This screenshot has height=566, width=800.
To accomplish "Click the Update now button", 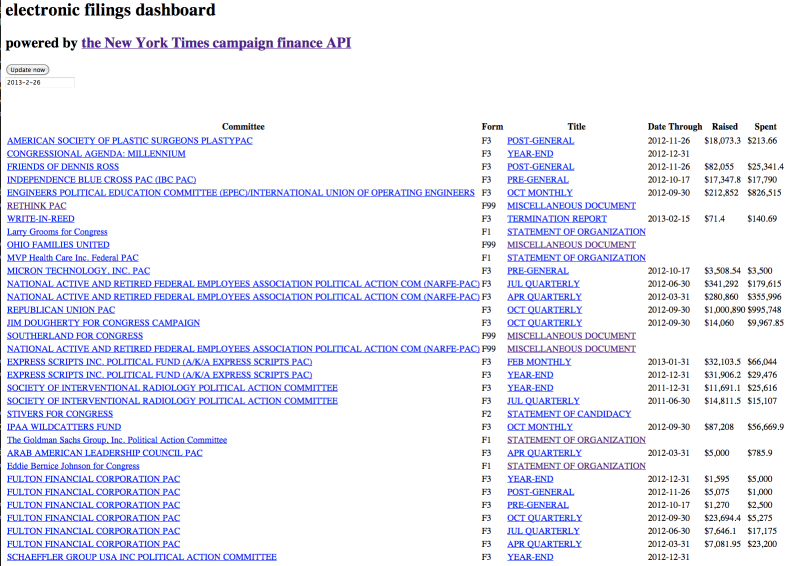I will 27,70.
